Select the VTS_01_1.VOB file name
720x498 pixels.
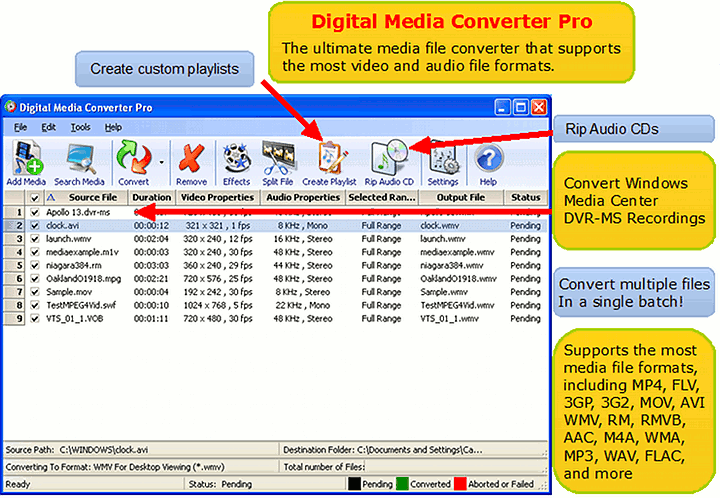(74, 319)
